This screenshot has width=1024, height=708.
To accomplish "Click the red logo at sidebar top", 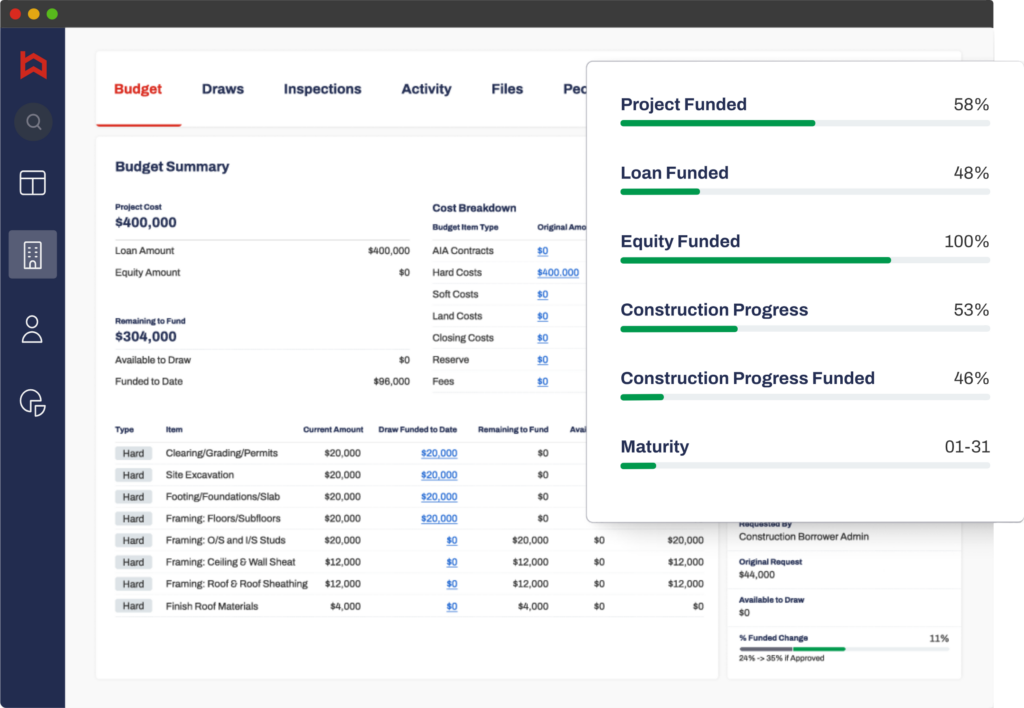I will 33,63.
